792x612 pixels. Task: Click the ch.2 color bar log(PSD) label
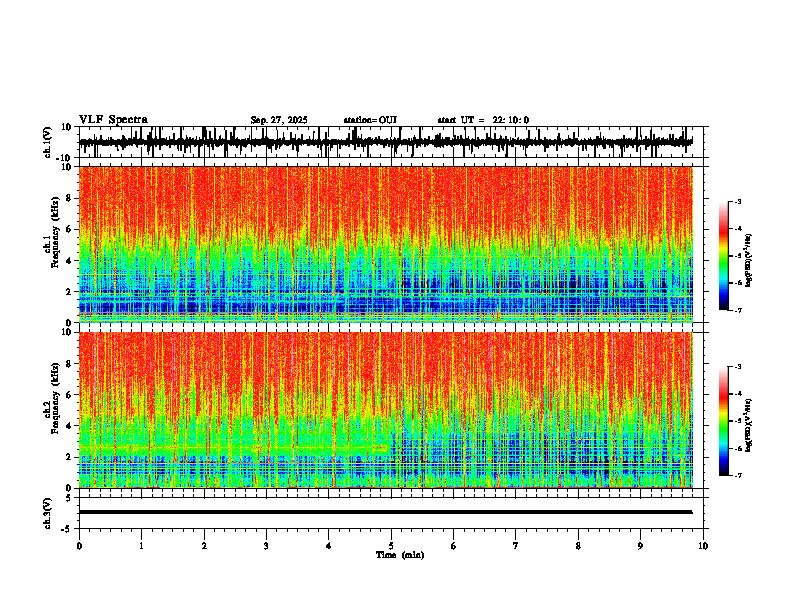click(749, 425)
